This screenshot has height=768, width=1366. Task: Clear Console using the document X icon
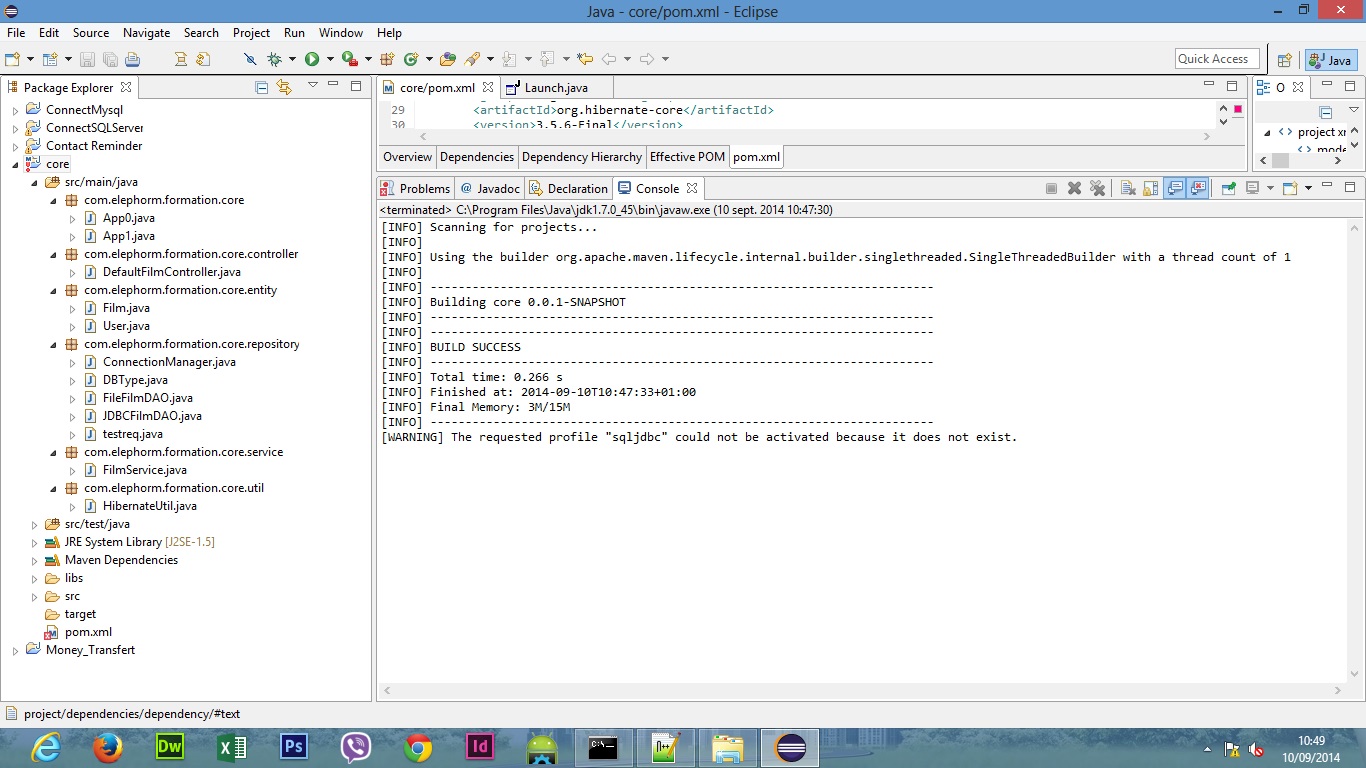pyautogui.click(x=1128, y=188)
